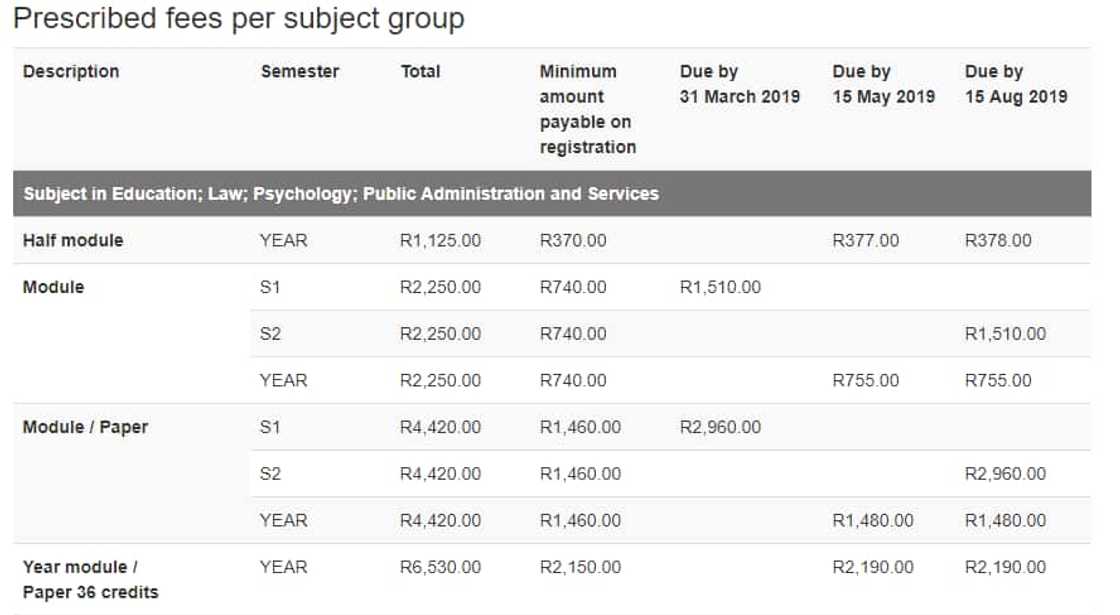Click the R1,125.00 total for Half module
Image resolution: width=1120 pixels, height=615 pixels.
(440, 241)
